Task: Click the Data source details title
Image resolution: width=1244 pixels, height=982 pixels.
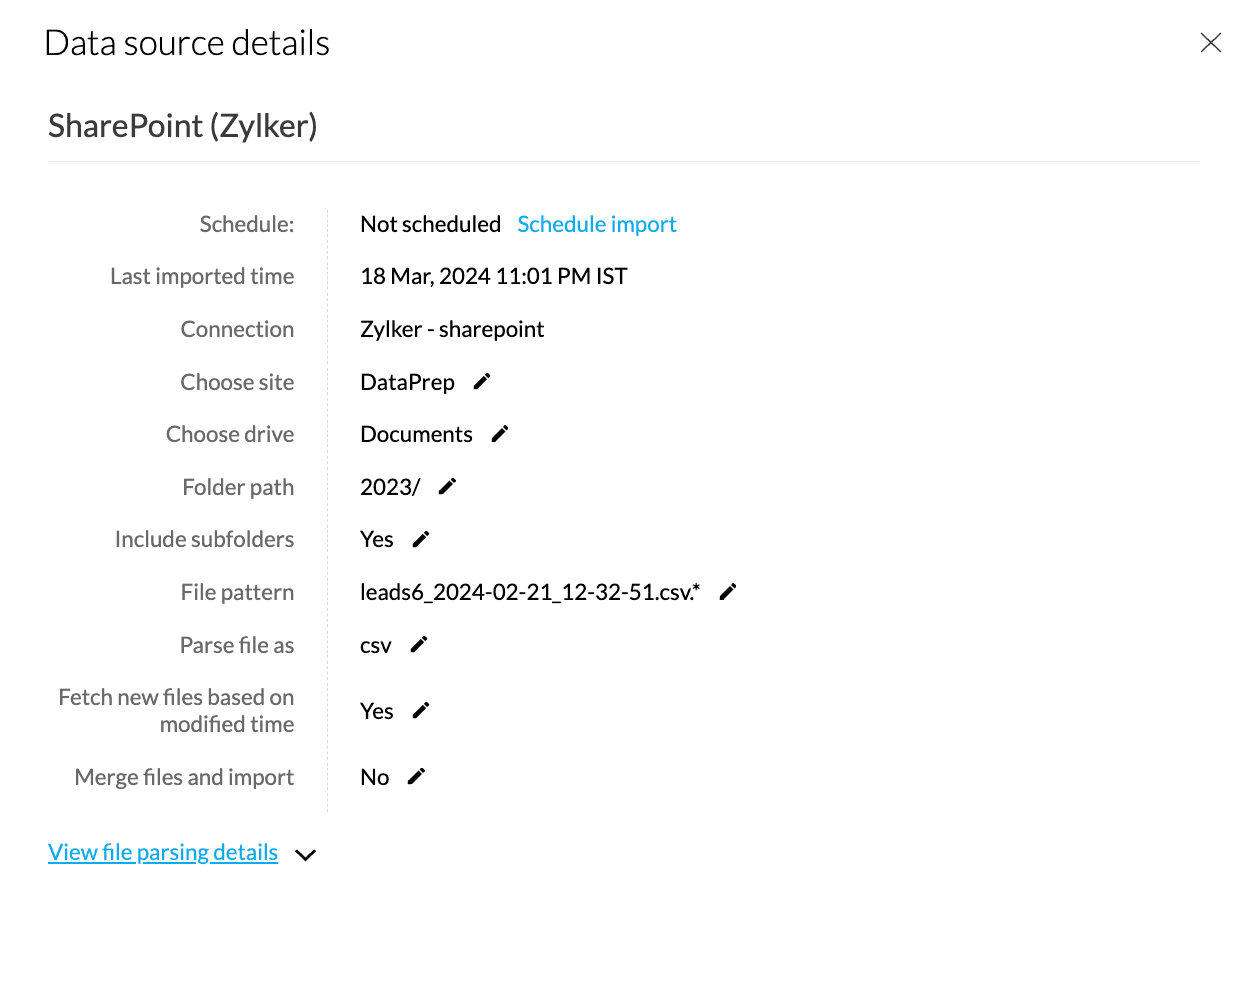Action: pyautogui.click(x=187, y=43)
